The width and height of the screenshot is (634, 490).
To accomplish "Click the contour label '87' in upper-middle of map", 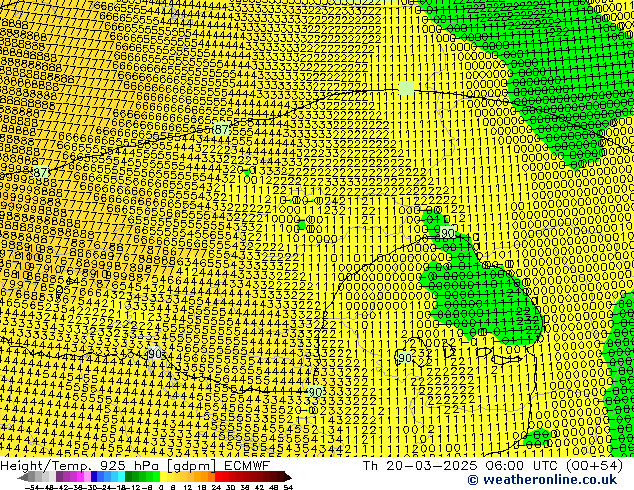I will (x=221, y=129).
